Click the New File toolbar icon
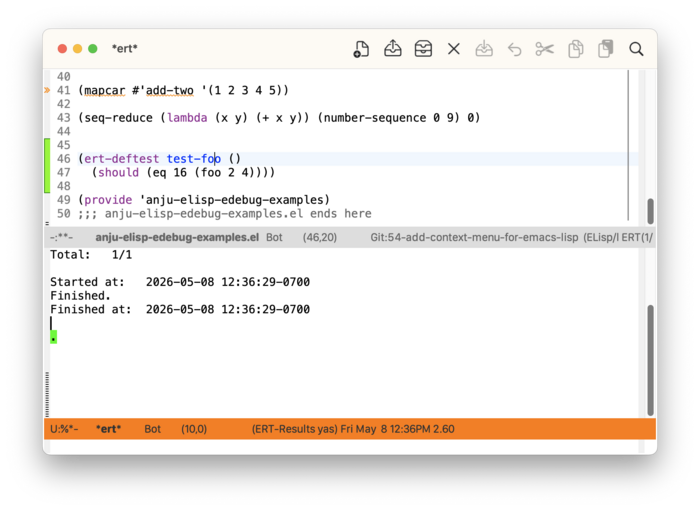Image resolution: width=700 pixels, height=511 pixels. pos(361,49)
